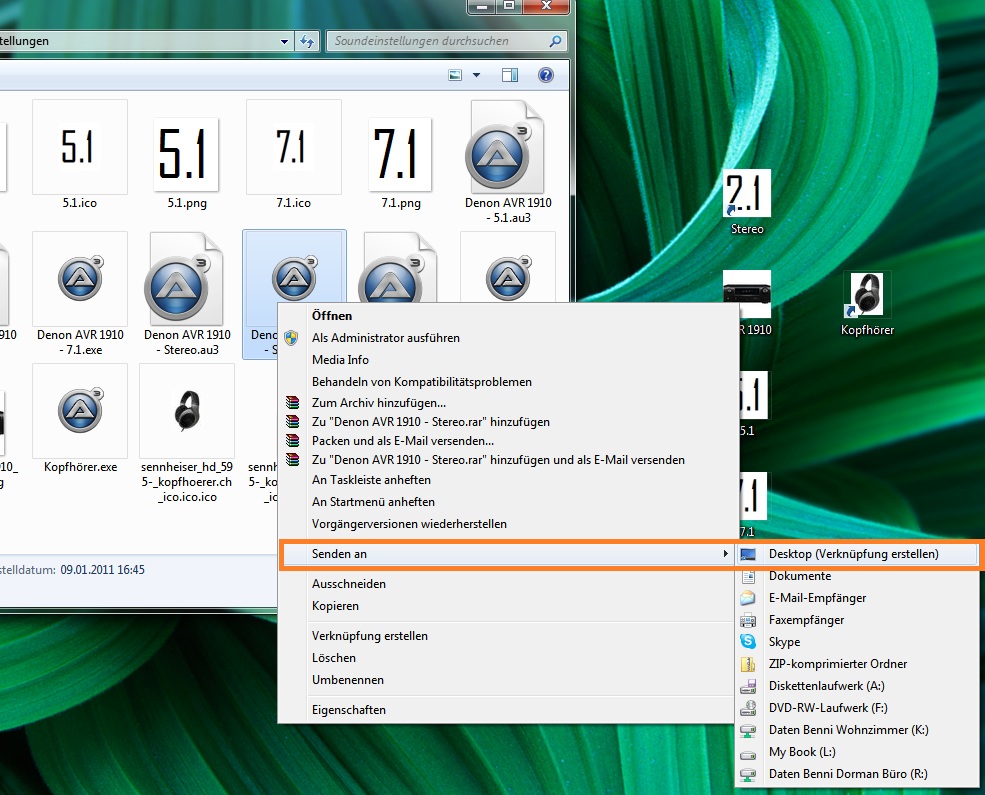Viewport: 985px width, 795px height.
Task: Select sennheiser_hd_595 headphone ico file
Action: click(x=187, y=433)
